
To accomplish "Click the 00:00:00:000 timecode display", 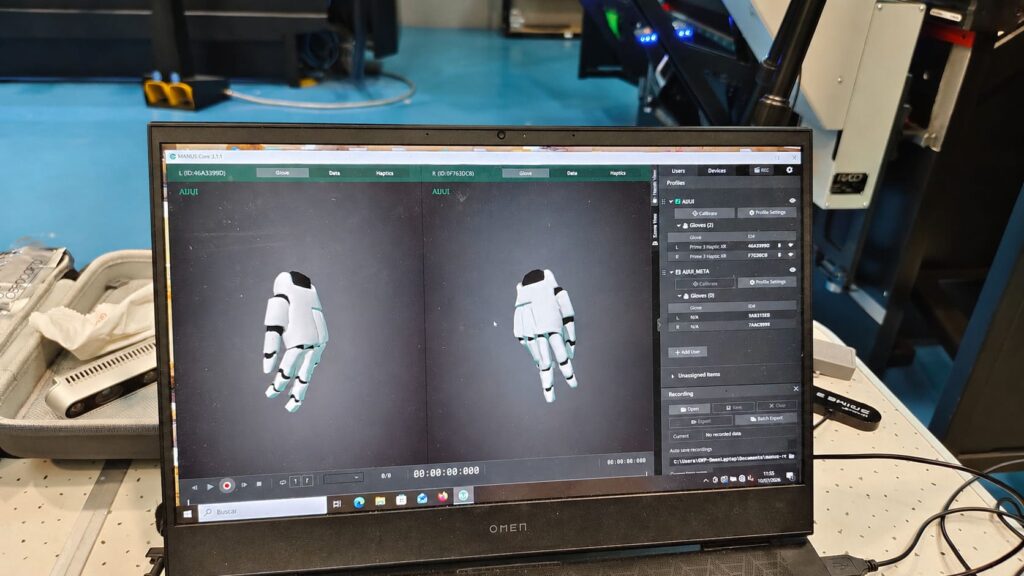I will coord(446,472).
